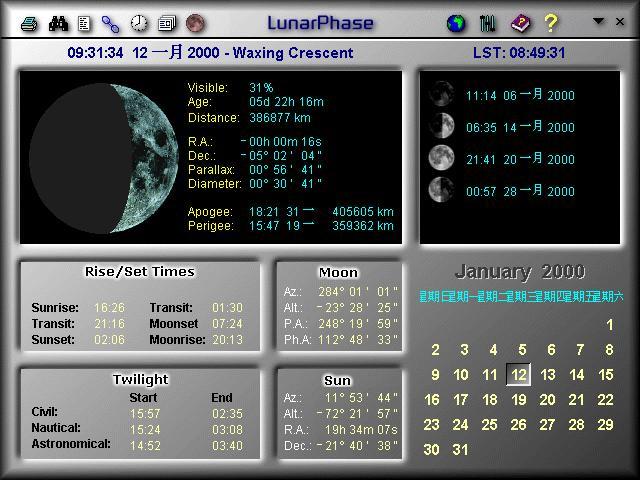Viewport: 640px width, 480px height.
Task: Select the last quarter moon icon
Action: tap(442, 189)
